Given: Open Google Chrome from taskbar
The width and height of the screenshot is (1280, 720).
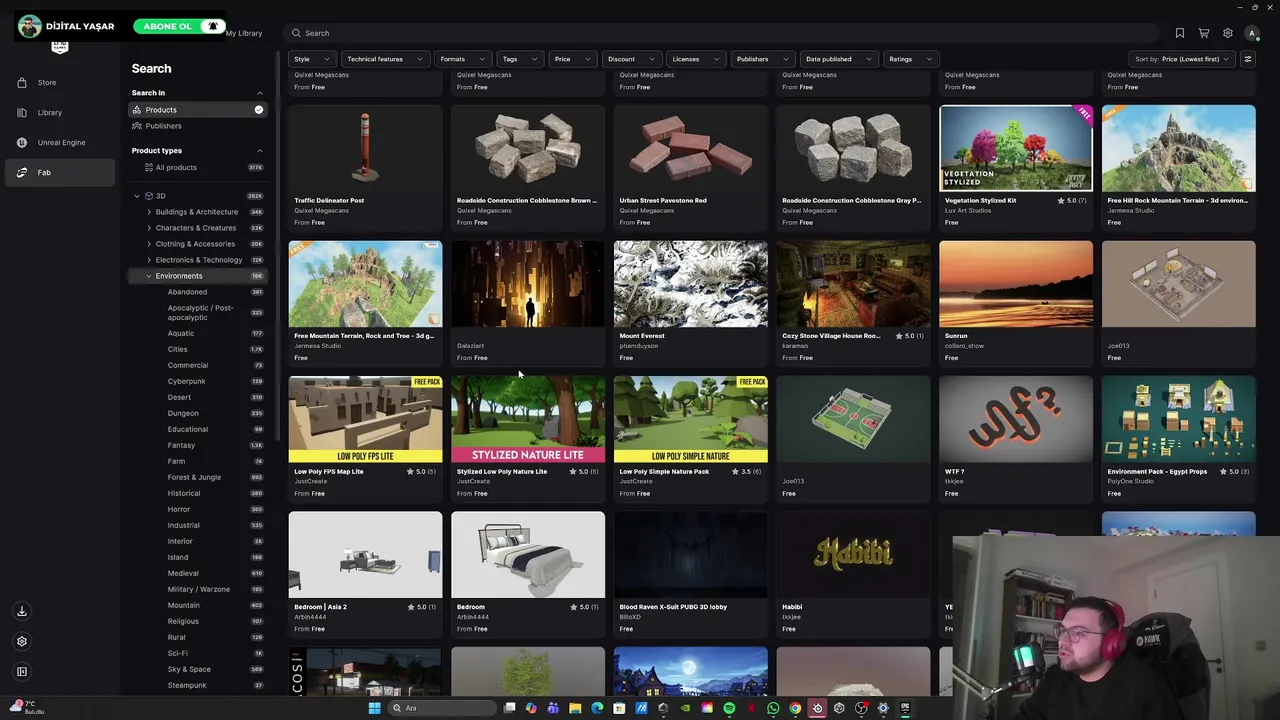Looking at the screenshot, I should click(795, 708).
